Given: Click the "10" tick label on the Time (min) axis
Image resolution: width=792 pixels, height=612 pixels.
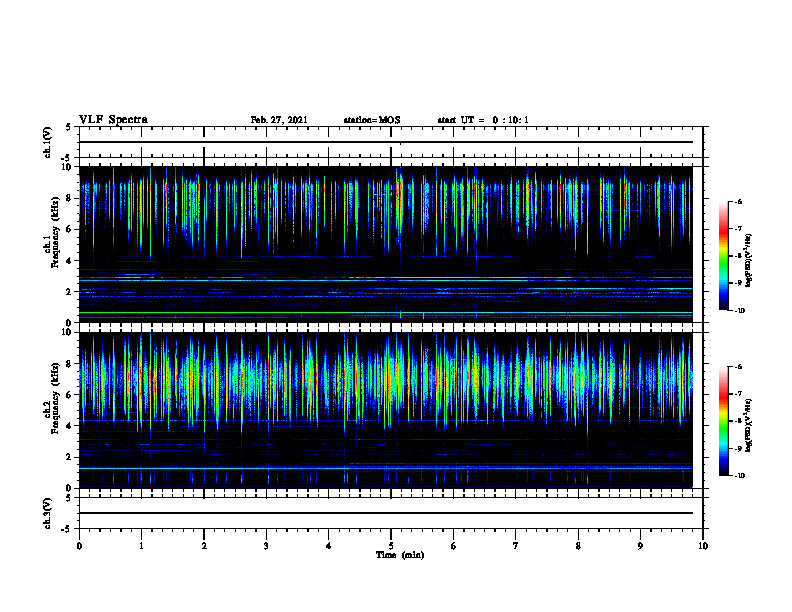Looking at the screenshot, I should [x=703, y=546].
